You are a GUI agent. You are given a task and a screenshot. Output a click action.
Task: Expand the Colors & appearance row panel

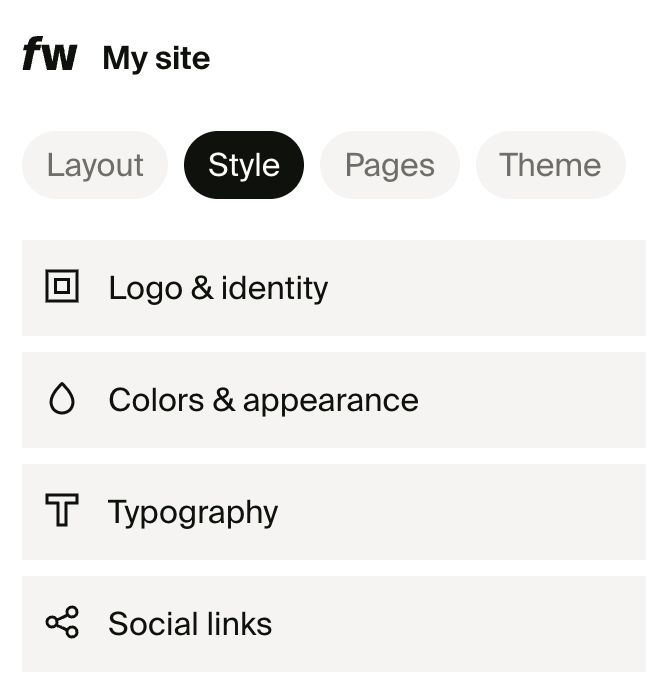coord(334,400)
